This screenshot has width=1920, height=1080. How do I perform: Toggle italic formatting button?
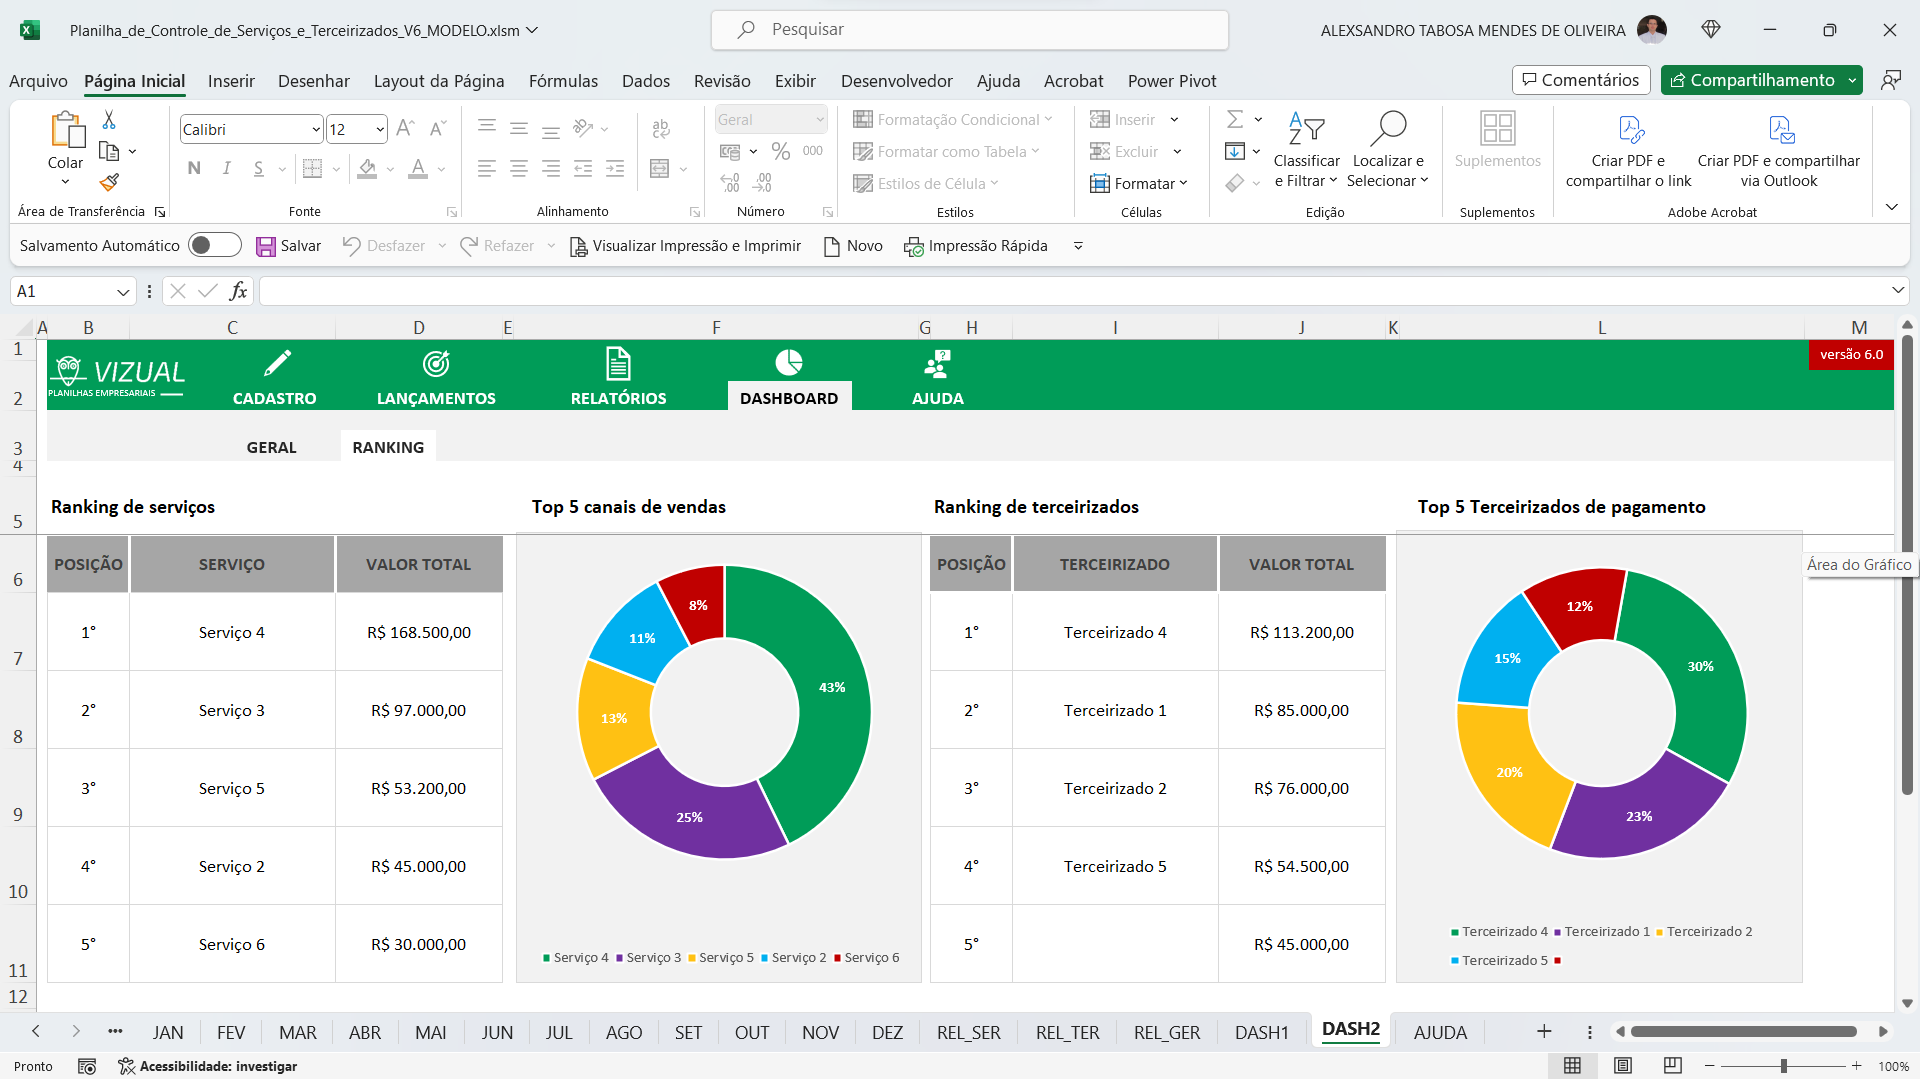click(x=227, y=168)
